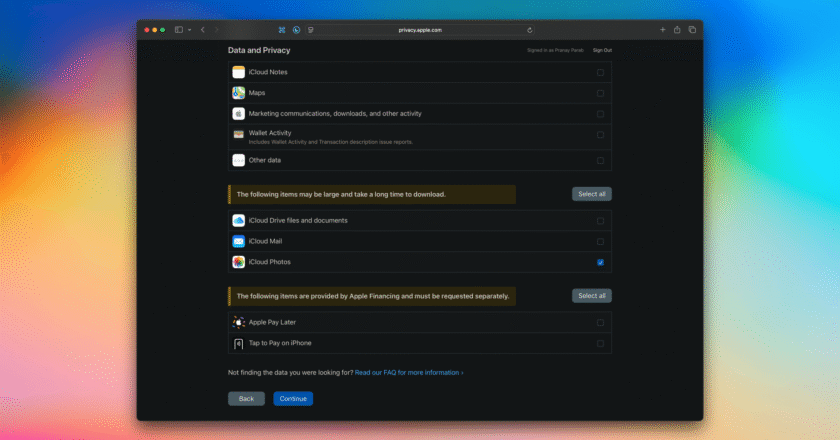Image resolution: width=840 pixels, height=440 pixels.
Task: Show the tab overview icon
Action: (x=692, y=30)
